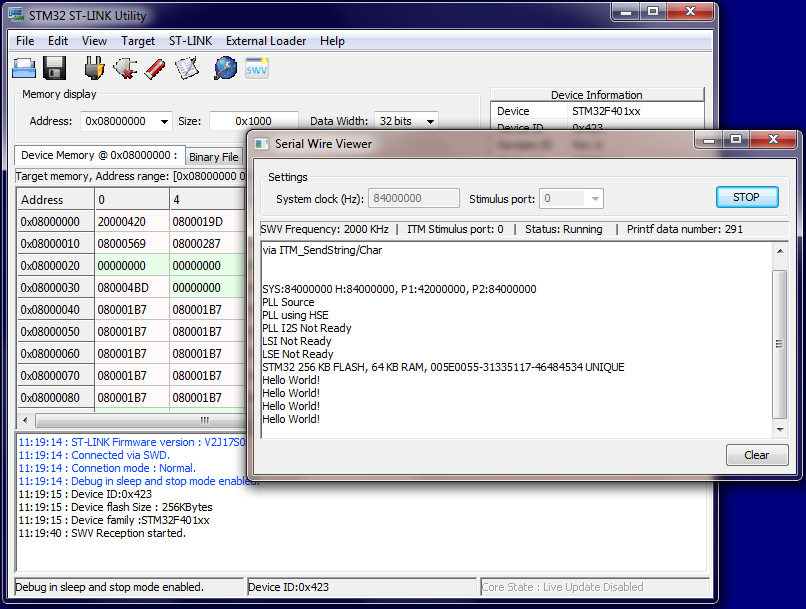Click the STM32 ST-LINK Utility title bar icon
Screen dimensions: 806x609
click(x=16, y=15)
